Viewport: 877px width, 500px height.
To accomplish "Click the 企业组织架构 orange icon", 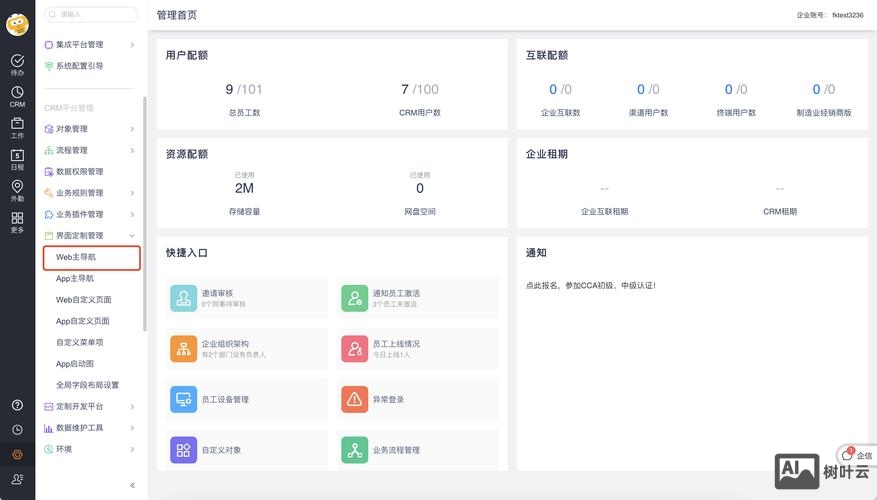I will [183, 348].
